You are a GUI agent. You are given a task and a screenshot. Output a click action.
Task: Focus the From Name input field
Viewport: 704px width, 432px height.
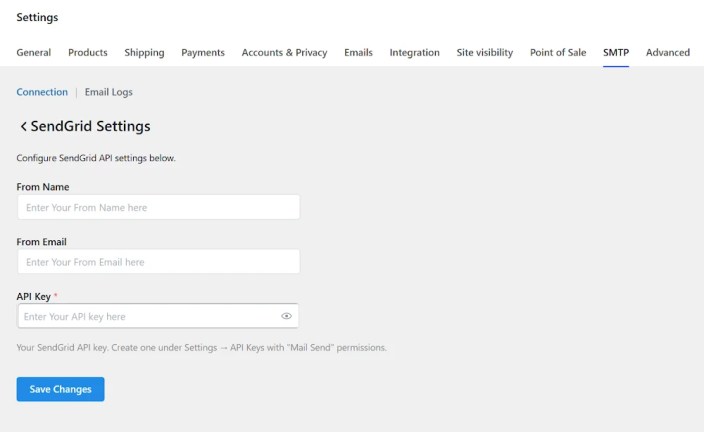158,207
